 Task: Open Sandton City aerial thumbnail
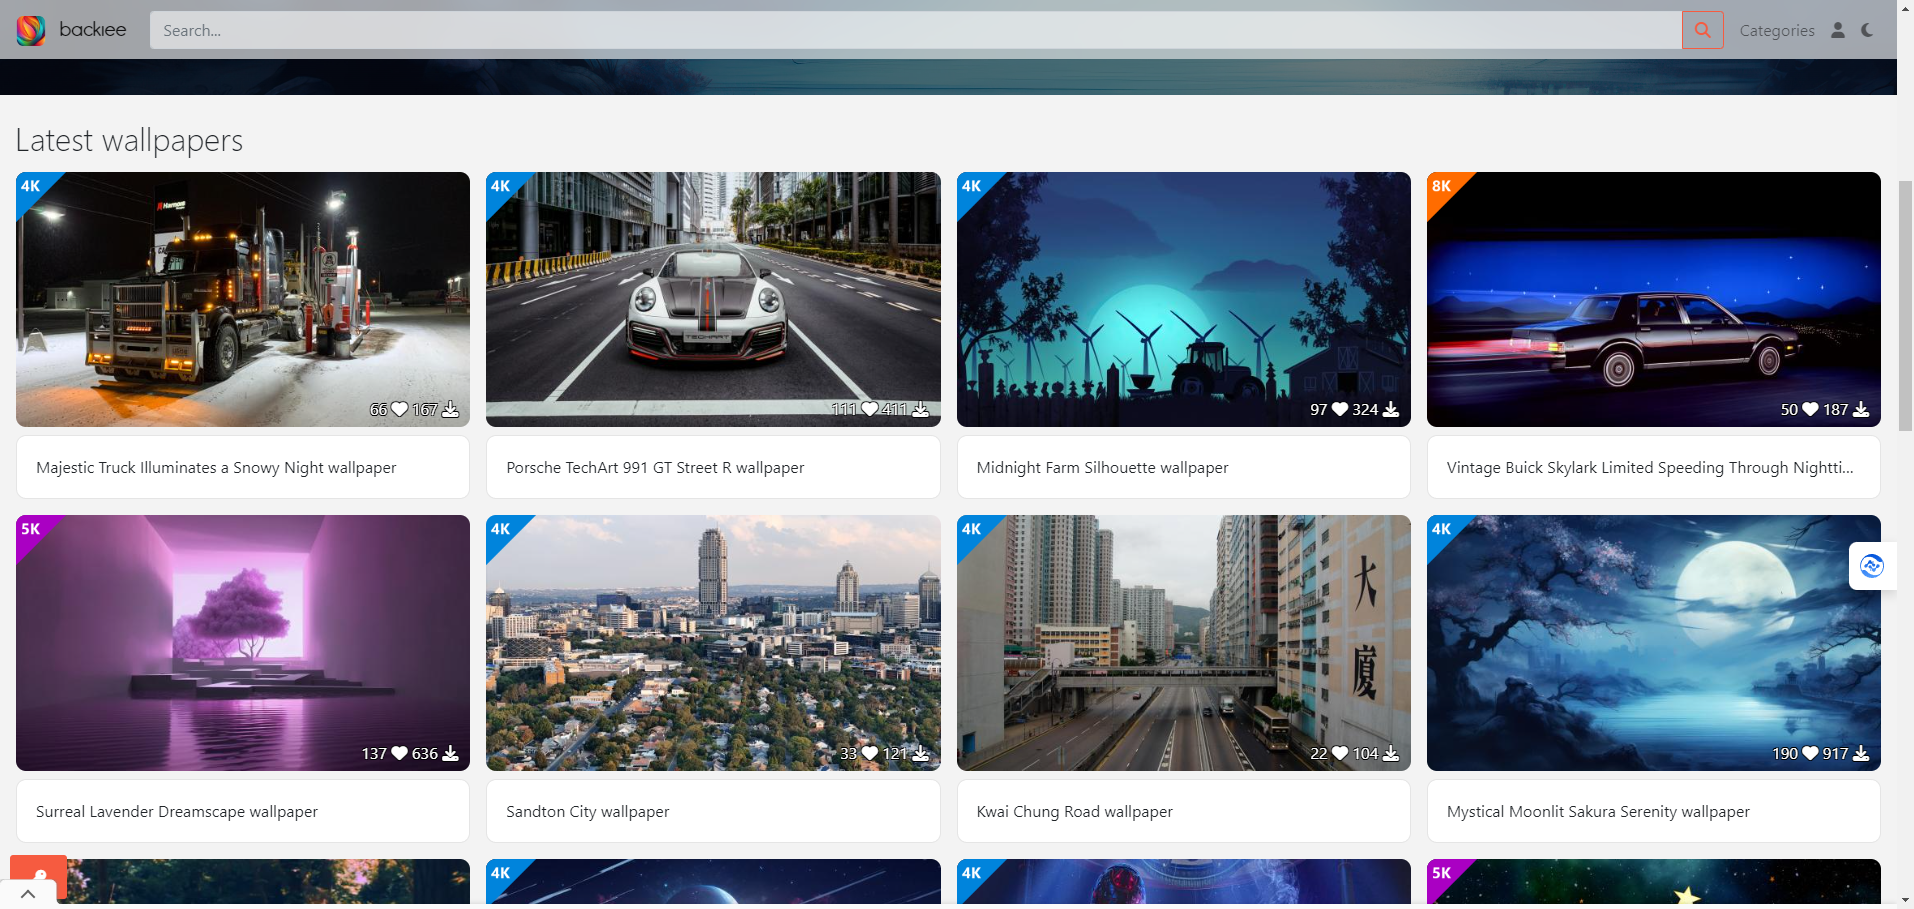point(713,643)
